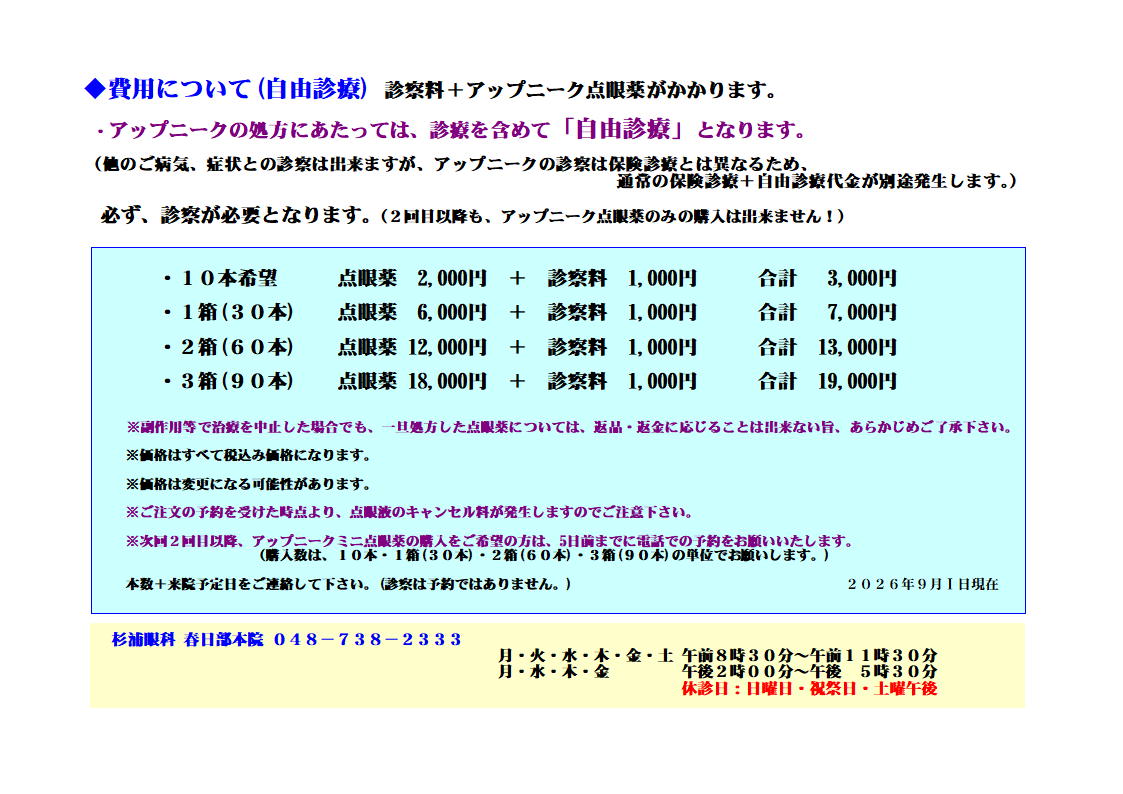The width and height of the screenshot is (1123, 794).
Task: Click the total 合計 7,000円
Action: (x=827, y=312)
